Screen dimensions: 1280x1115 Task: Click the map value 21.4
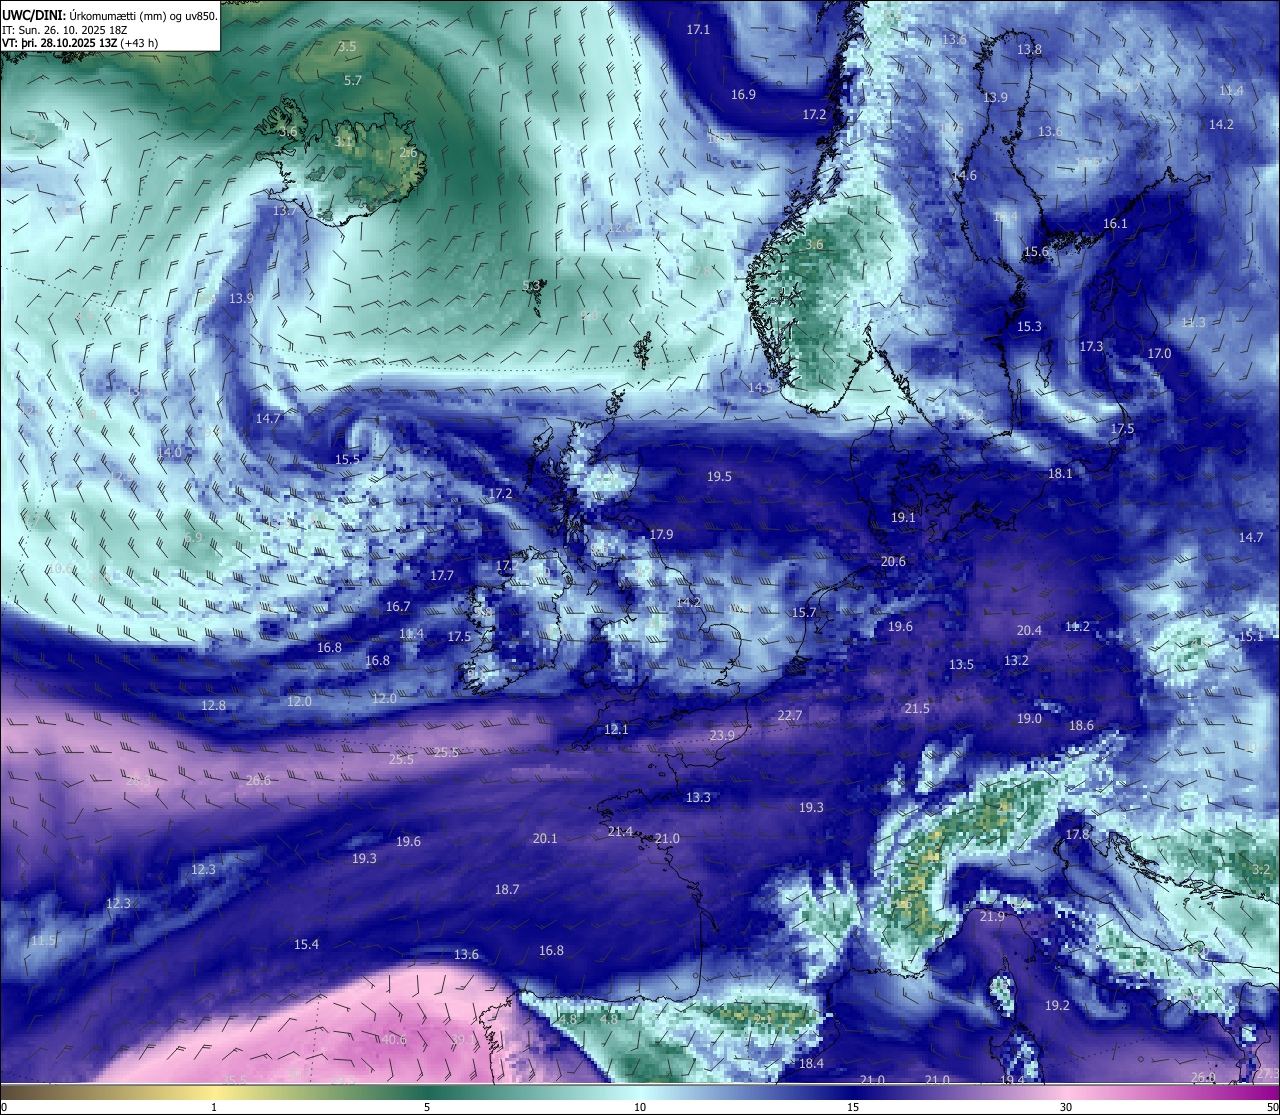tap(620, 832)
